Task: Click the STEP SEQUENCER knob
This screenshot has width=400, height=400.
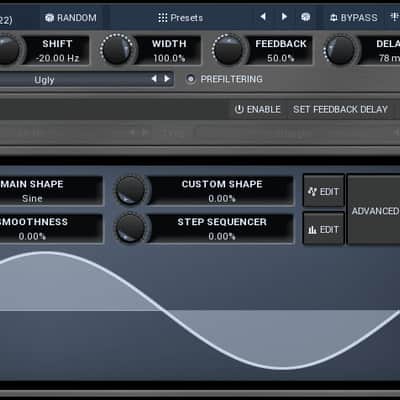Action: click(130, 228)
